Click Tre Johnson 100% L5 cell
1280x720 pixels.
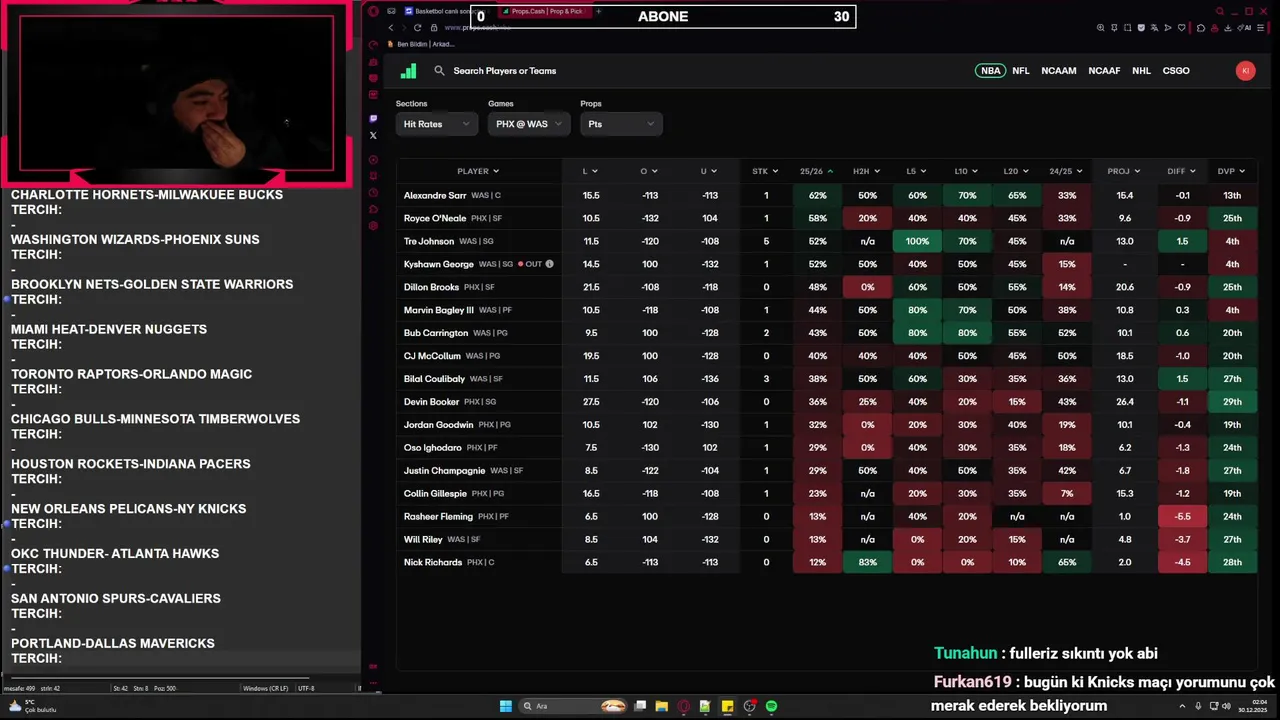click(x=917, y=241)
